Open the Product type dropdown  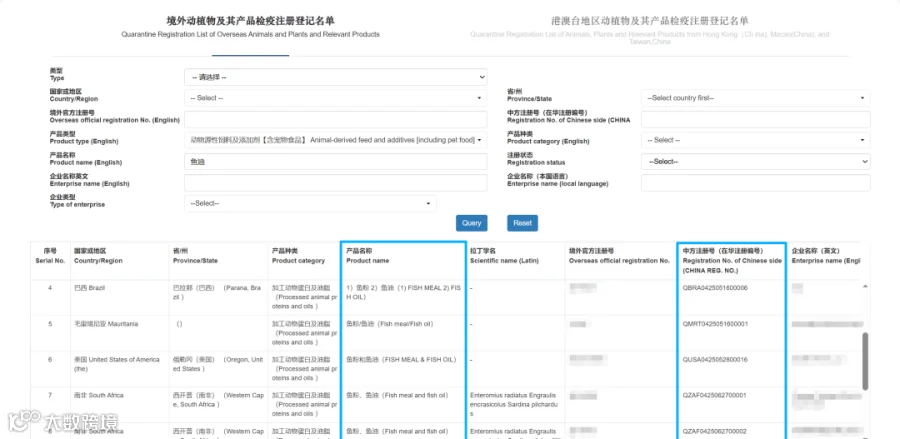point(336,140)
